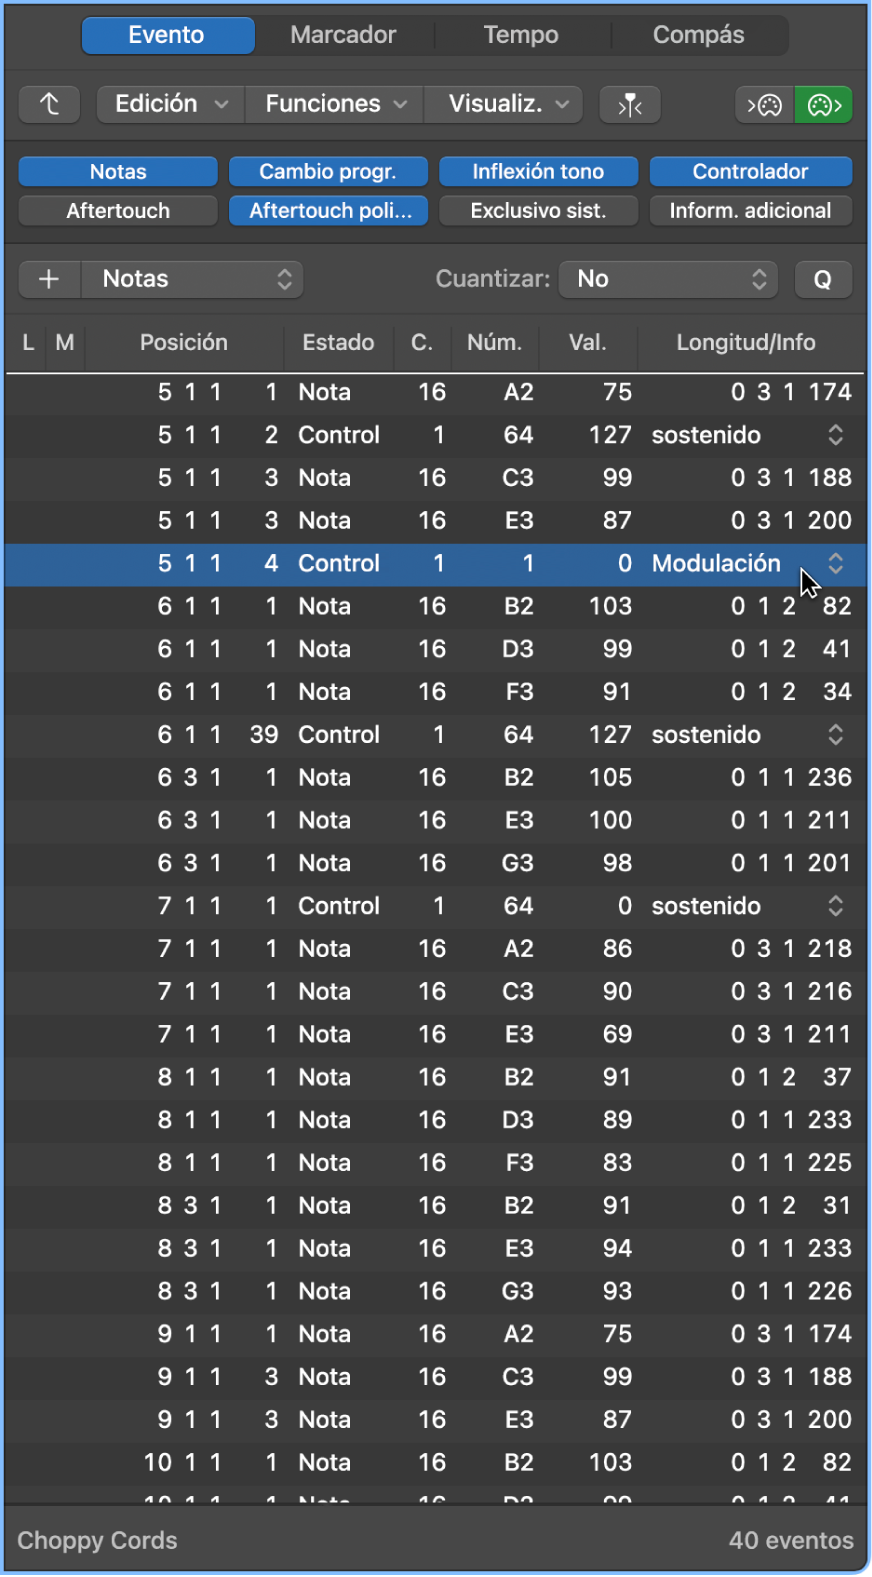Open the Edición dropdown menu
This screenshot has width=872, height=1577.
(x=171, y=104)
